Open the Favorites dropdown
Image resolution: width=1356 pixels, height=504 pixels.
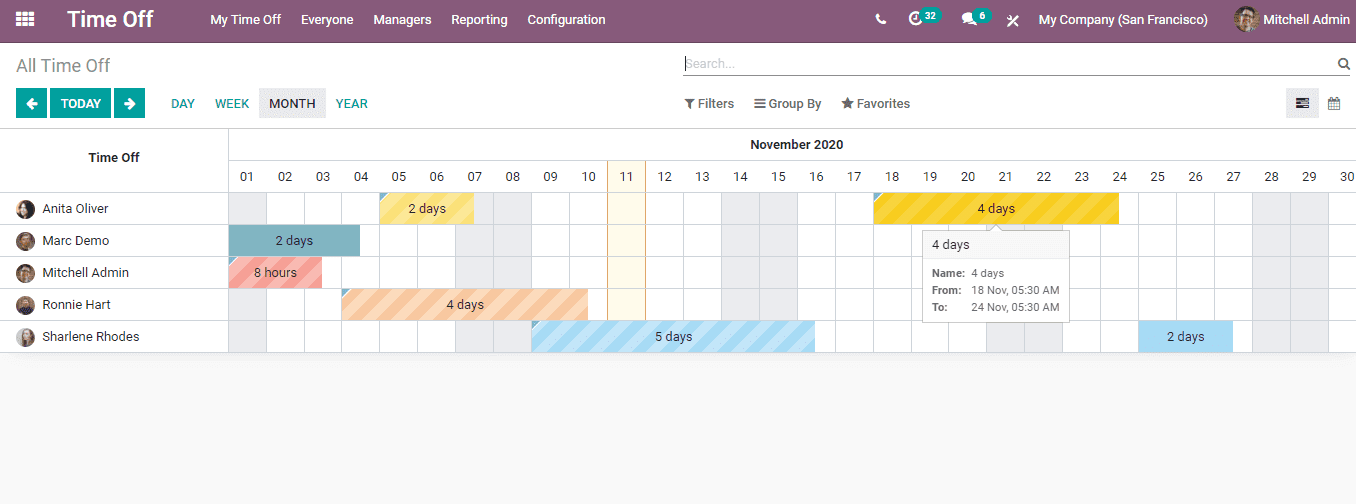pyautogui.click(x=876, y=103)
